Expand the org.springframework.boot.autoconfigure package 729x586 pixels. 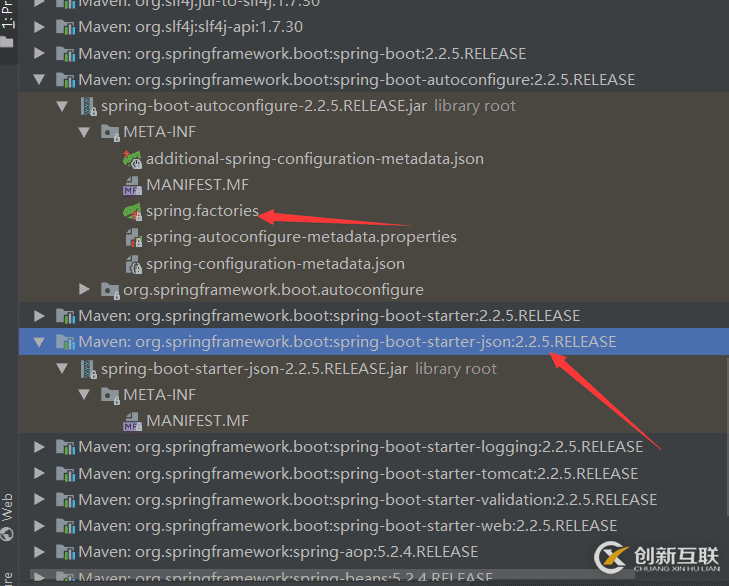84,290
